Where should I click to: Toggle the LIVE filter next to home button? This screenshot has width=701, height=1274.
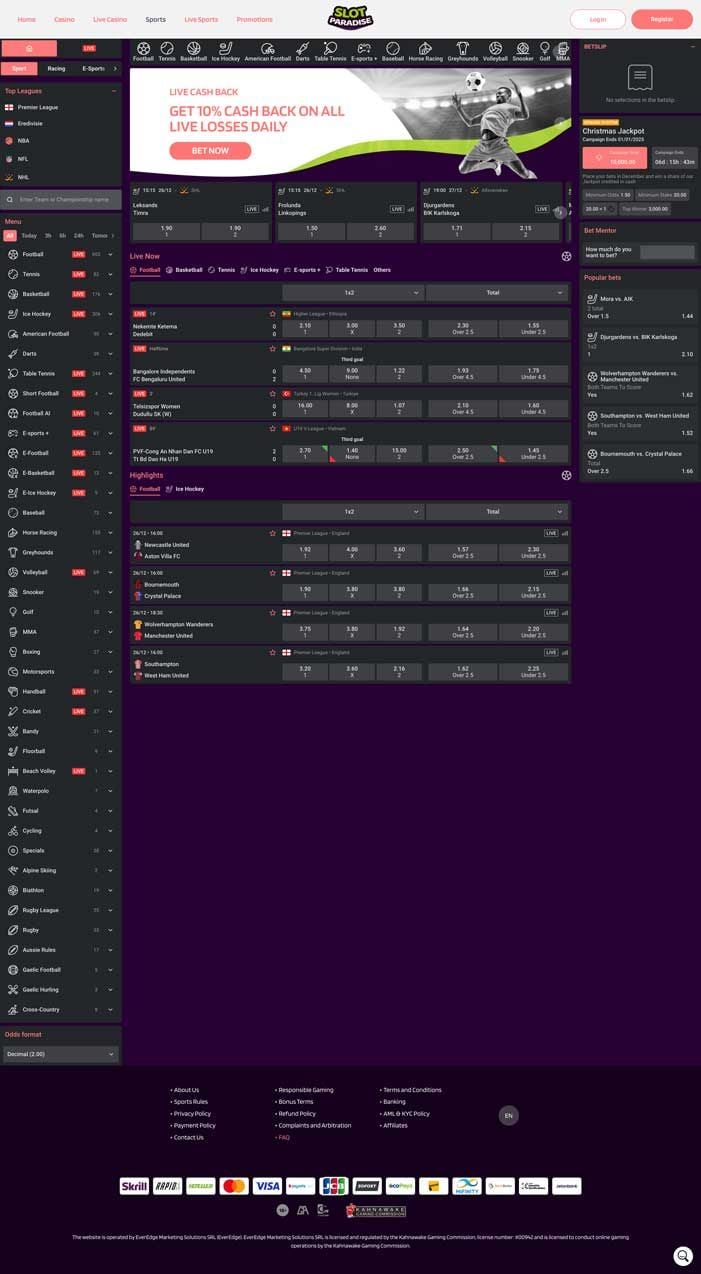pyautogui.click(x=89, y=48)
